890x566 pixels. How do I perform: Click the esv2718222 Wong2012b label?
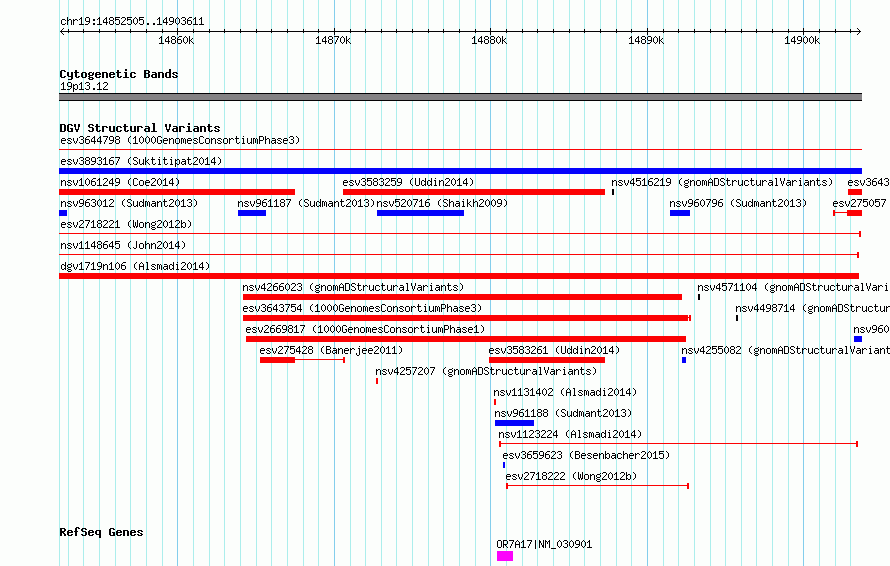pos(572,476)
